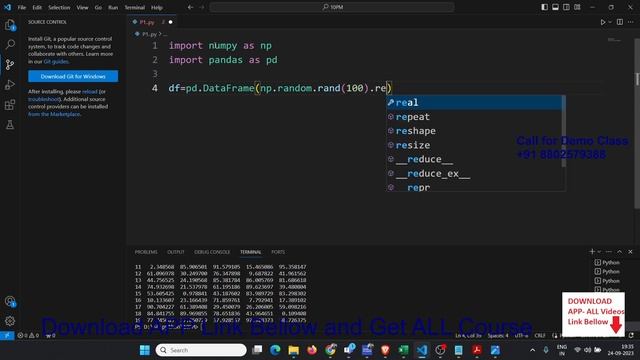Click the remote window indicator in status bar
The image size is (640, 360).
click(x=7, y=336)
